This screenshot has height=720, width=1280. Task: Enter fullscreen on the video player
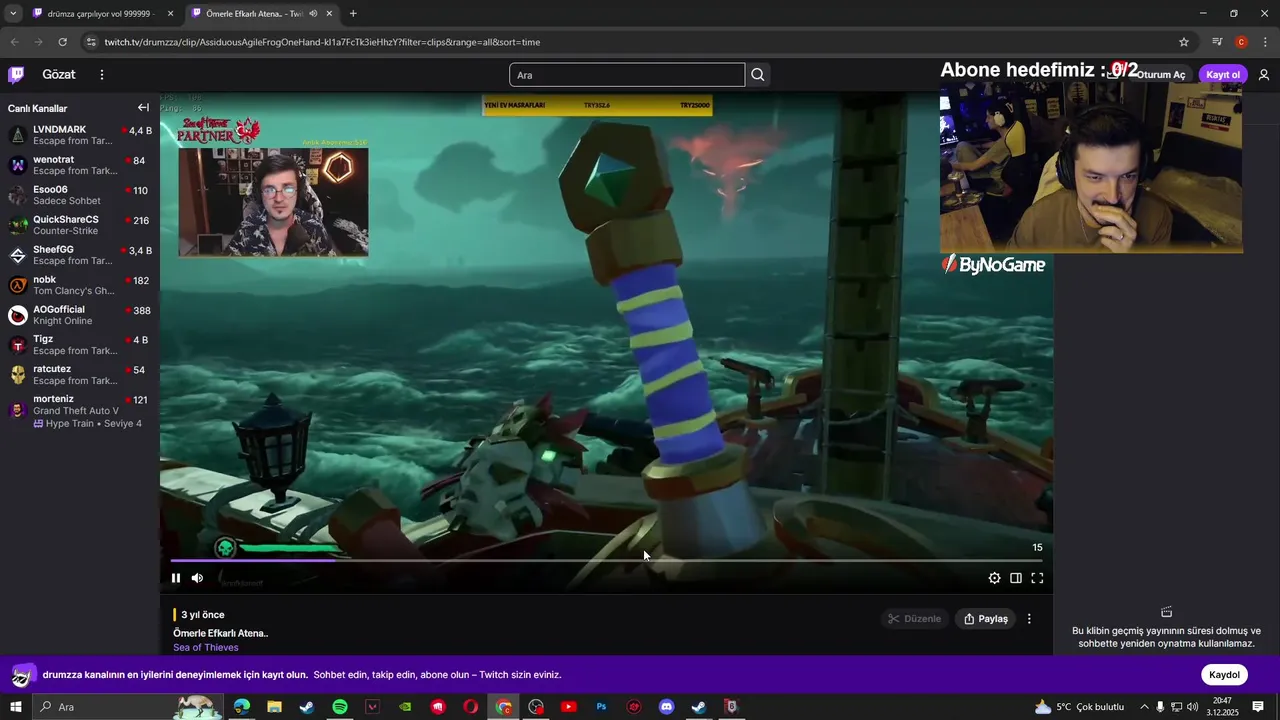click(x=1037, y=578)
